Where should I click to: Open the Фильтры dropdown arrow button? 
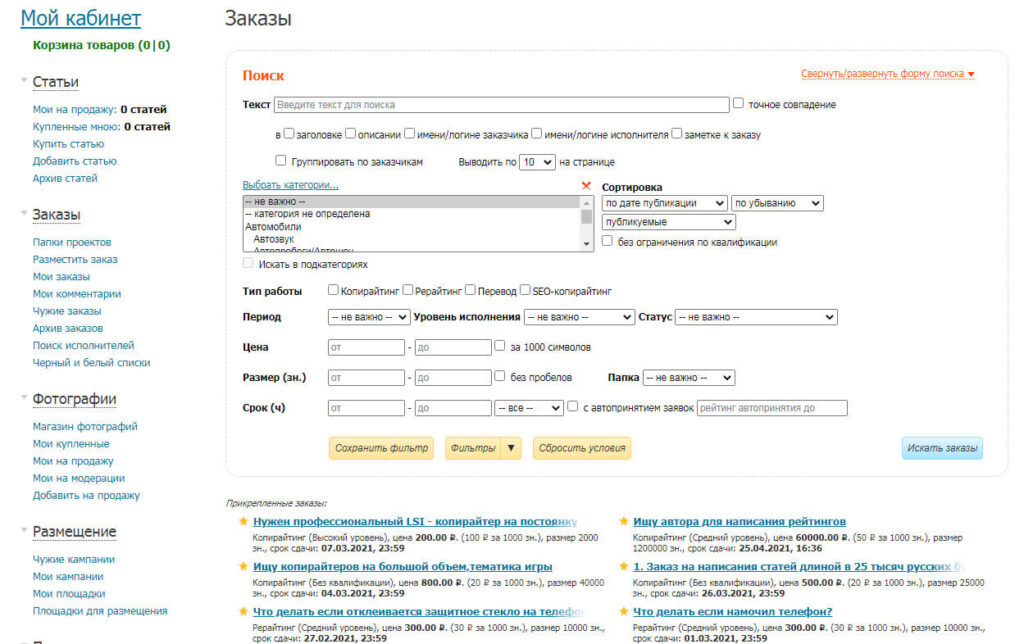[512, 448]
